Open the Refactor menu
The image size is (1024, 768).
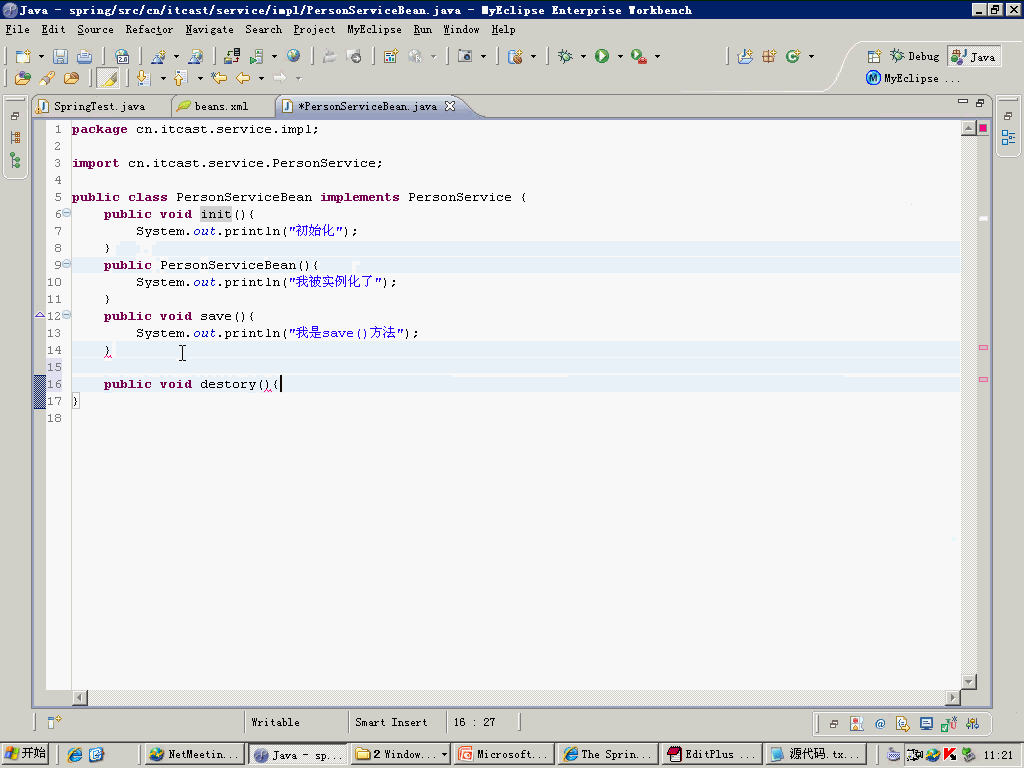[x=149, y=29]
